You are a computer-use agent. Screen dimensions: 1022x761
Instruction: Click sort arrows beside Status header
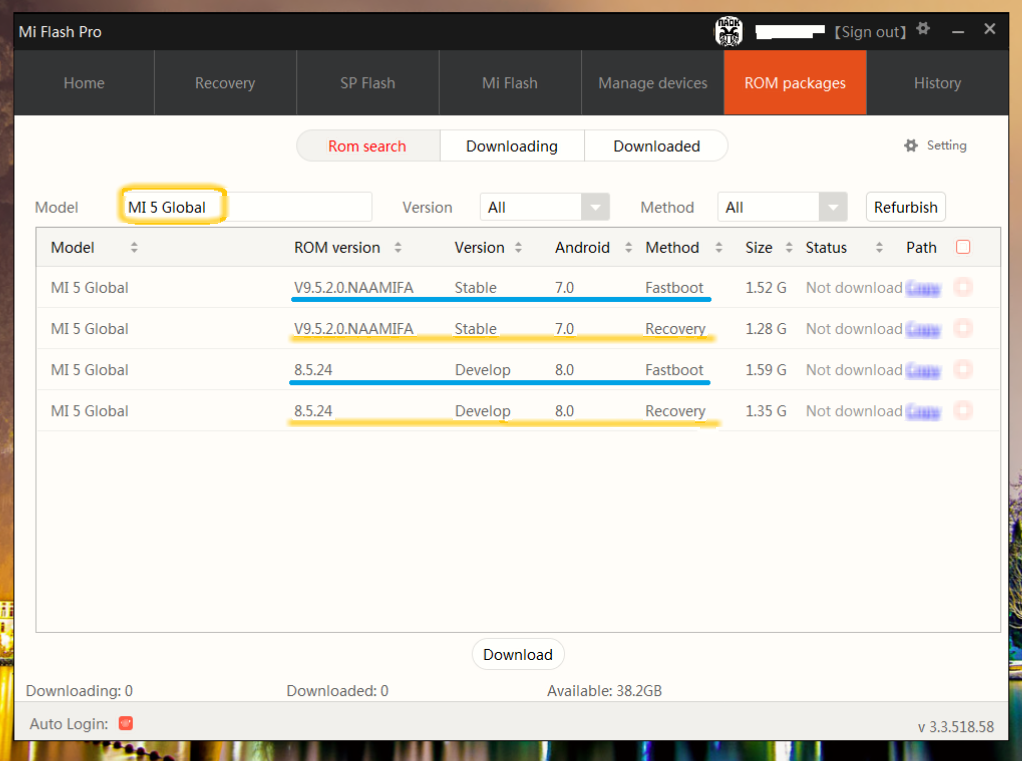[x=879, y=248]
